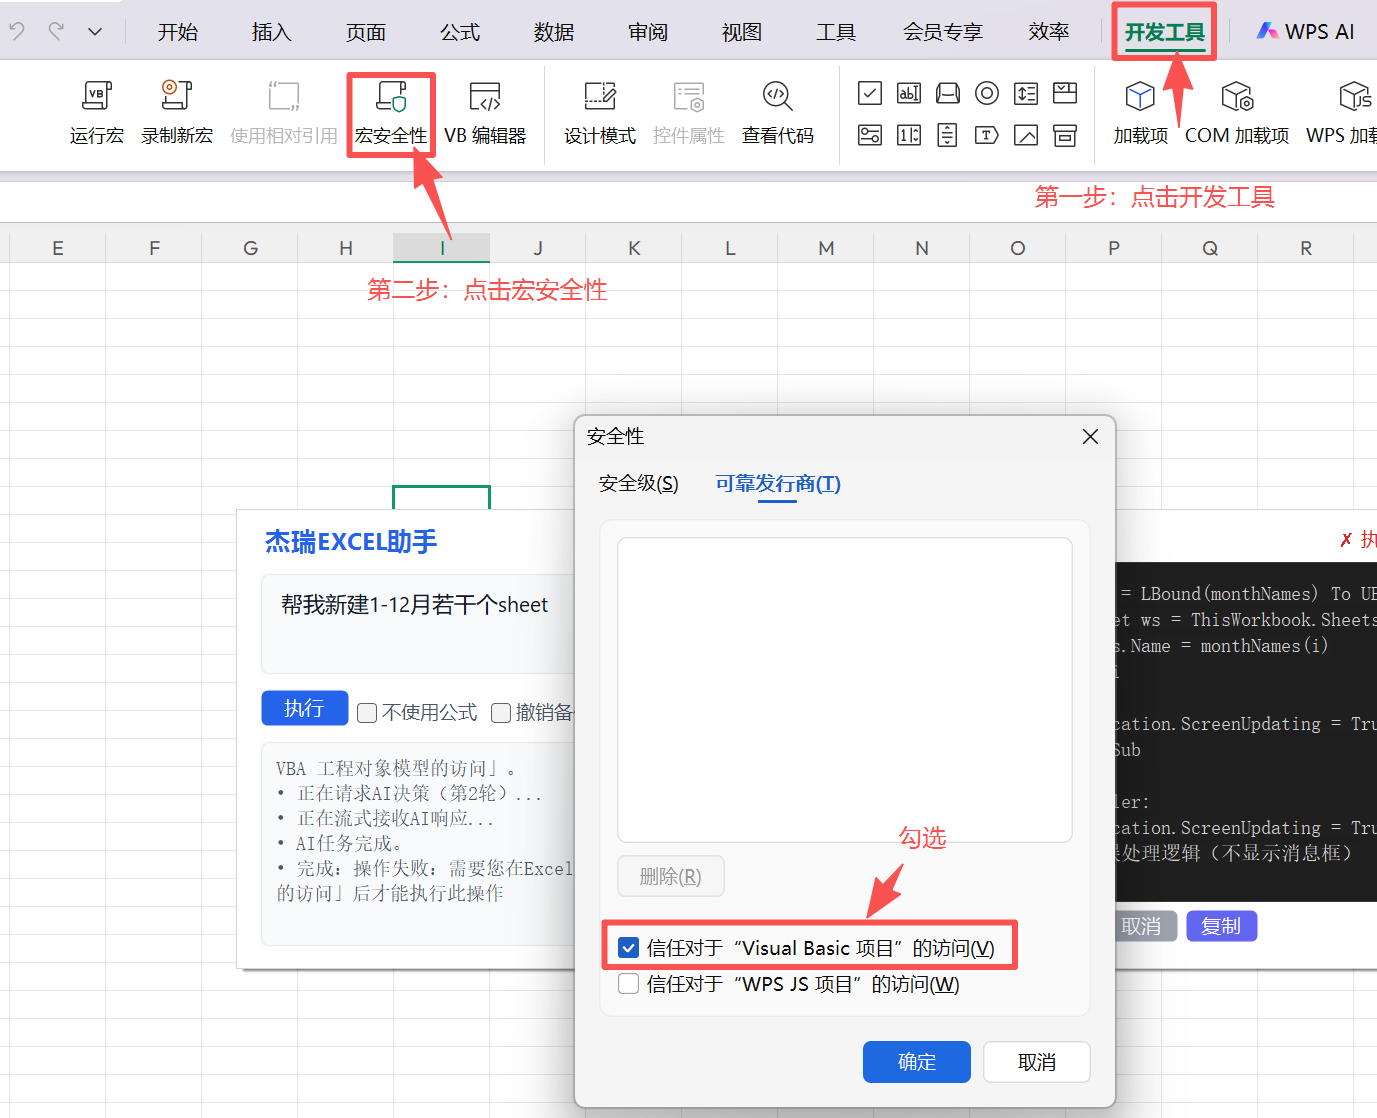Enable trust access to WPS JS project
The width and height of the screenshot is (1377, 1118).
coord(629,984)
